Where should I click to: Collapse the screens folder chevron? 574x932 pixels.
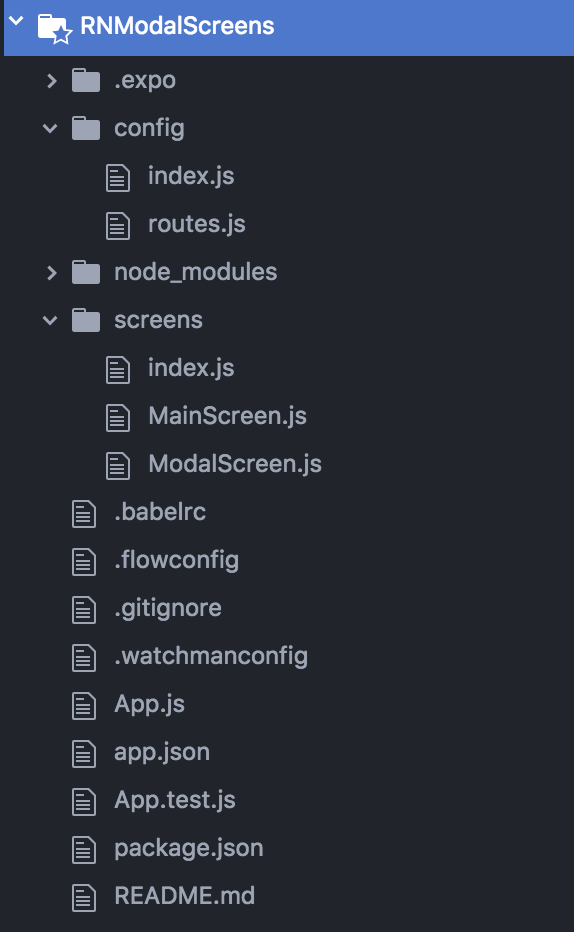(51, 320)
